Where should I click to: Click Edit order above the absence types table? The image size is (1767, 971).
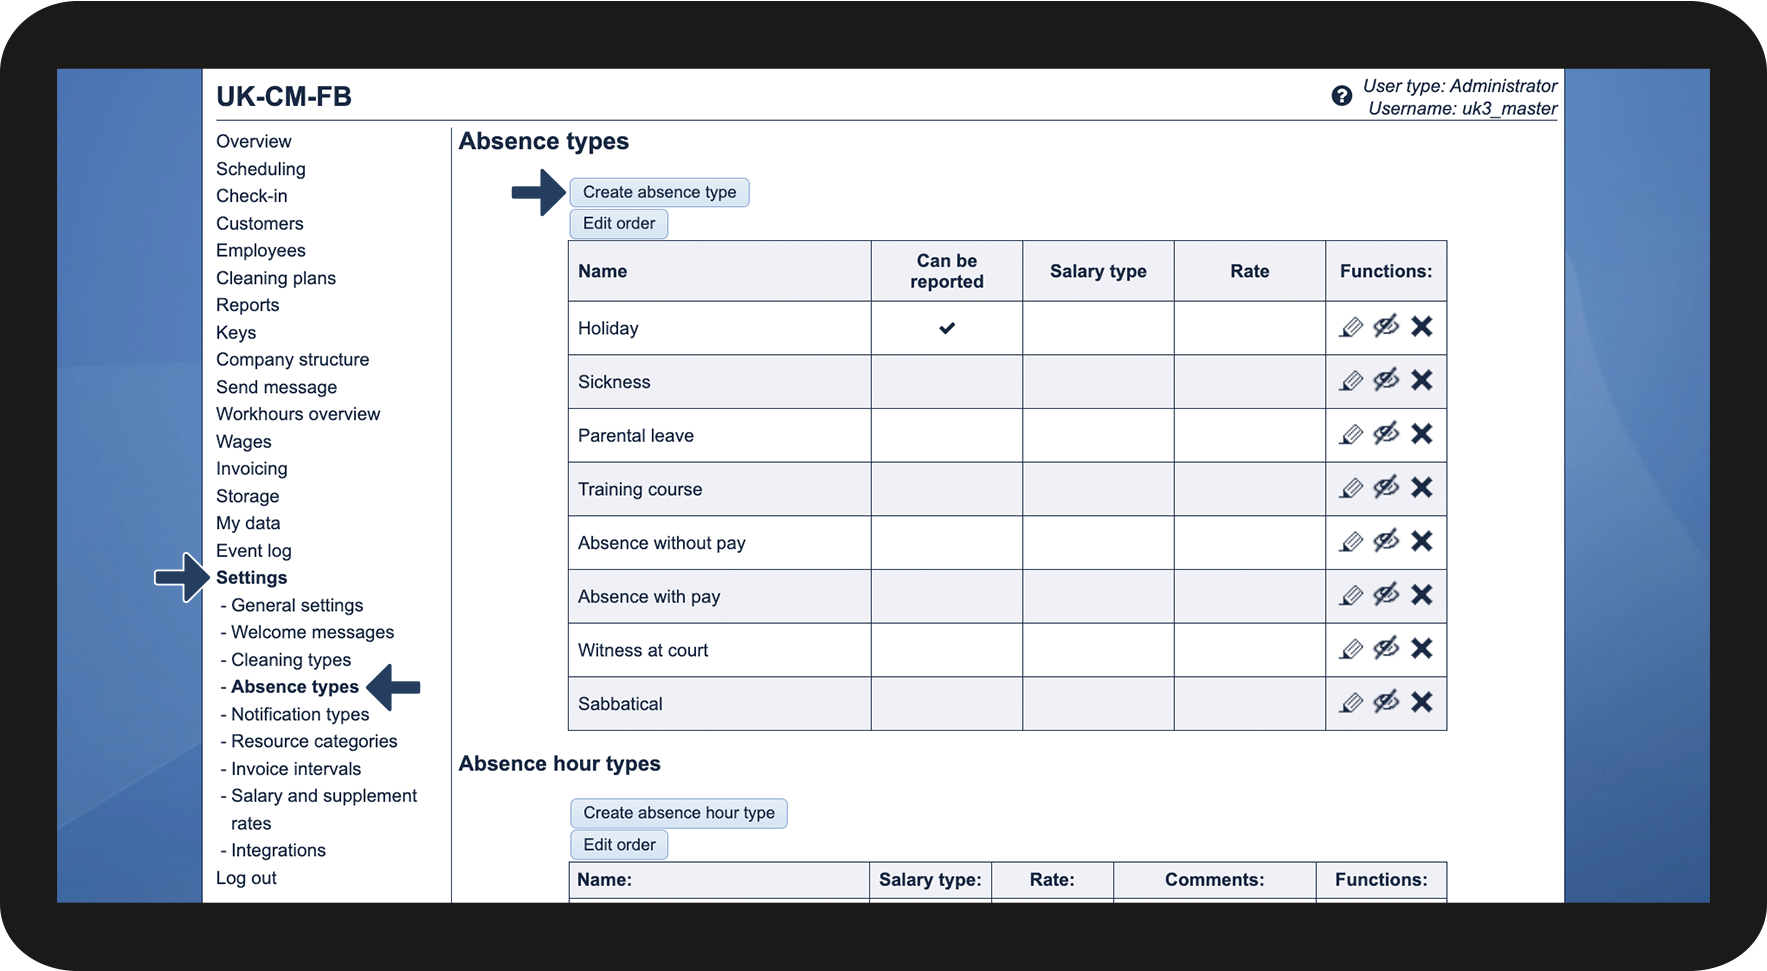pyautogui.click(x=618, y=223)
